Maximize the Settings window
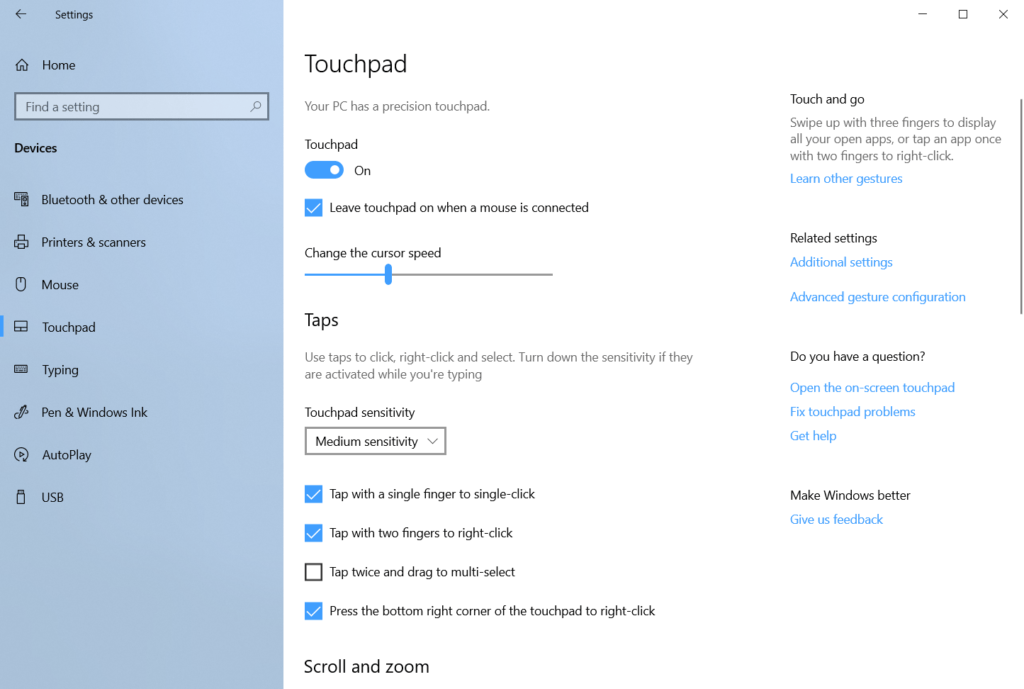The width and height of the screenshot is (1024, 689). [963, 14]
